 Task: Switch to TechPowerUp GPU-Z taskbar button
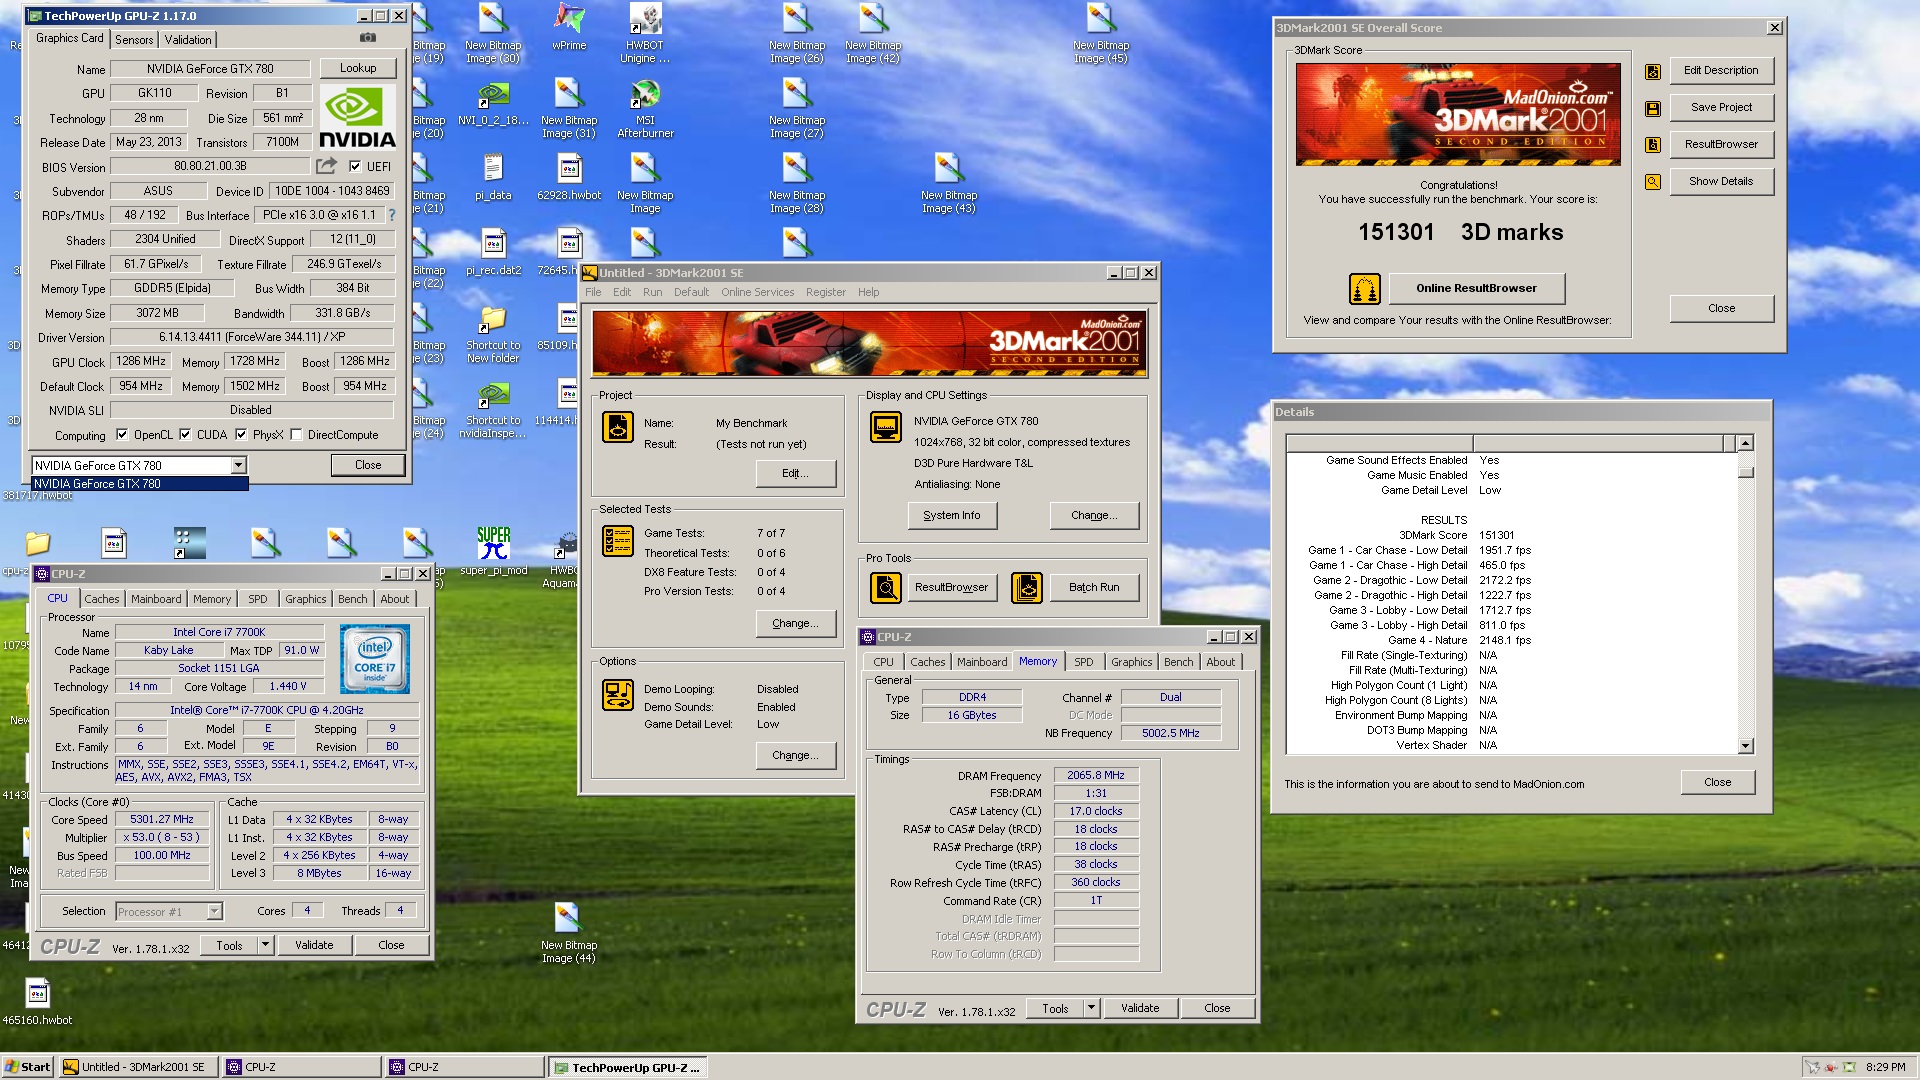click(628, 1067)
